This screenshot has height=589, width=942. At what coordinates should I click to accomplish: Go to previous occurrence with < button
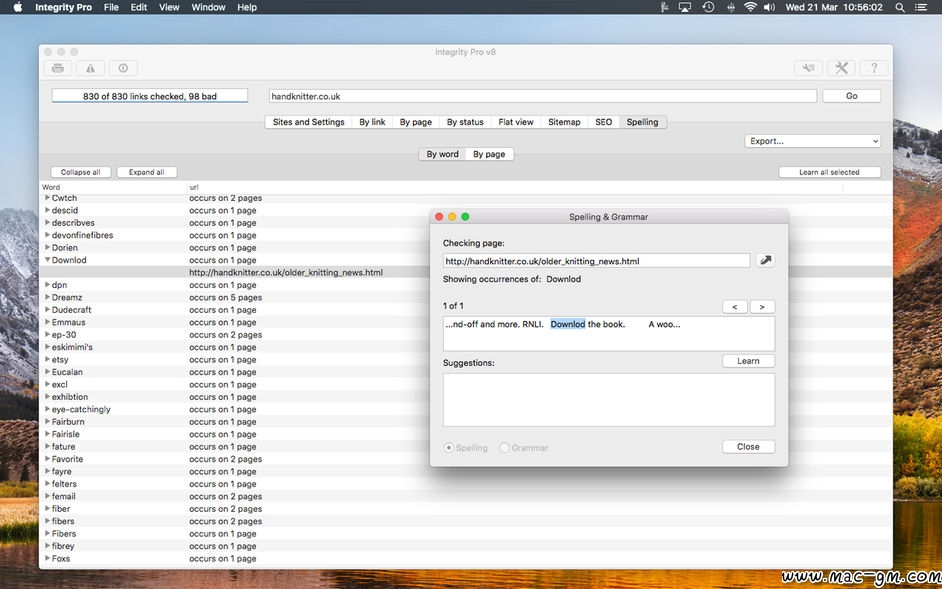tap(735, 307)
